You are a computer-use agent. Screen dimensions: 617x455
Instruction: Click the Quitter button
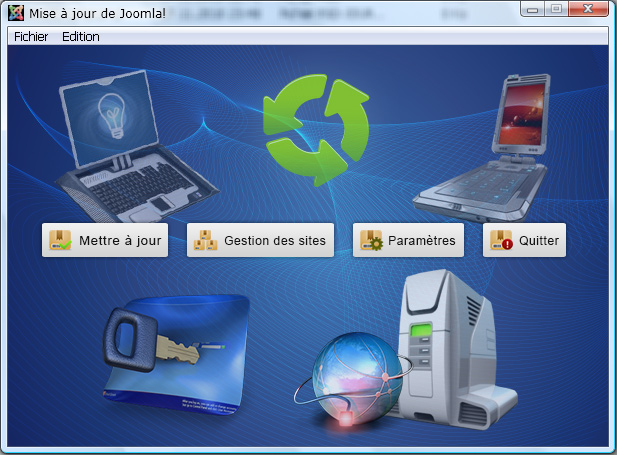pos(525,240)
